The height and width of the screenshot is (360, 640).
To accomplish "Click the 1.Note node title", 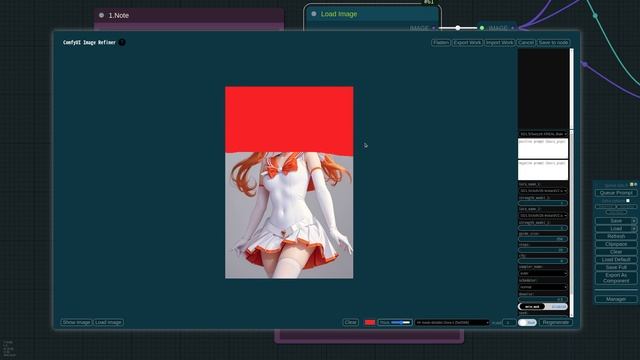I will click(119, 15).
